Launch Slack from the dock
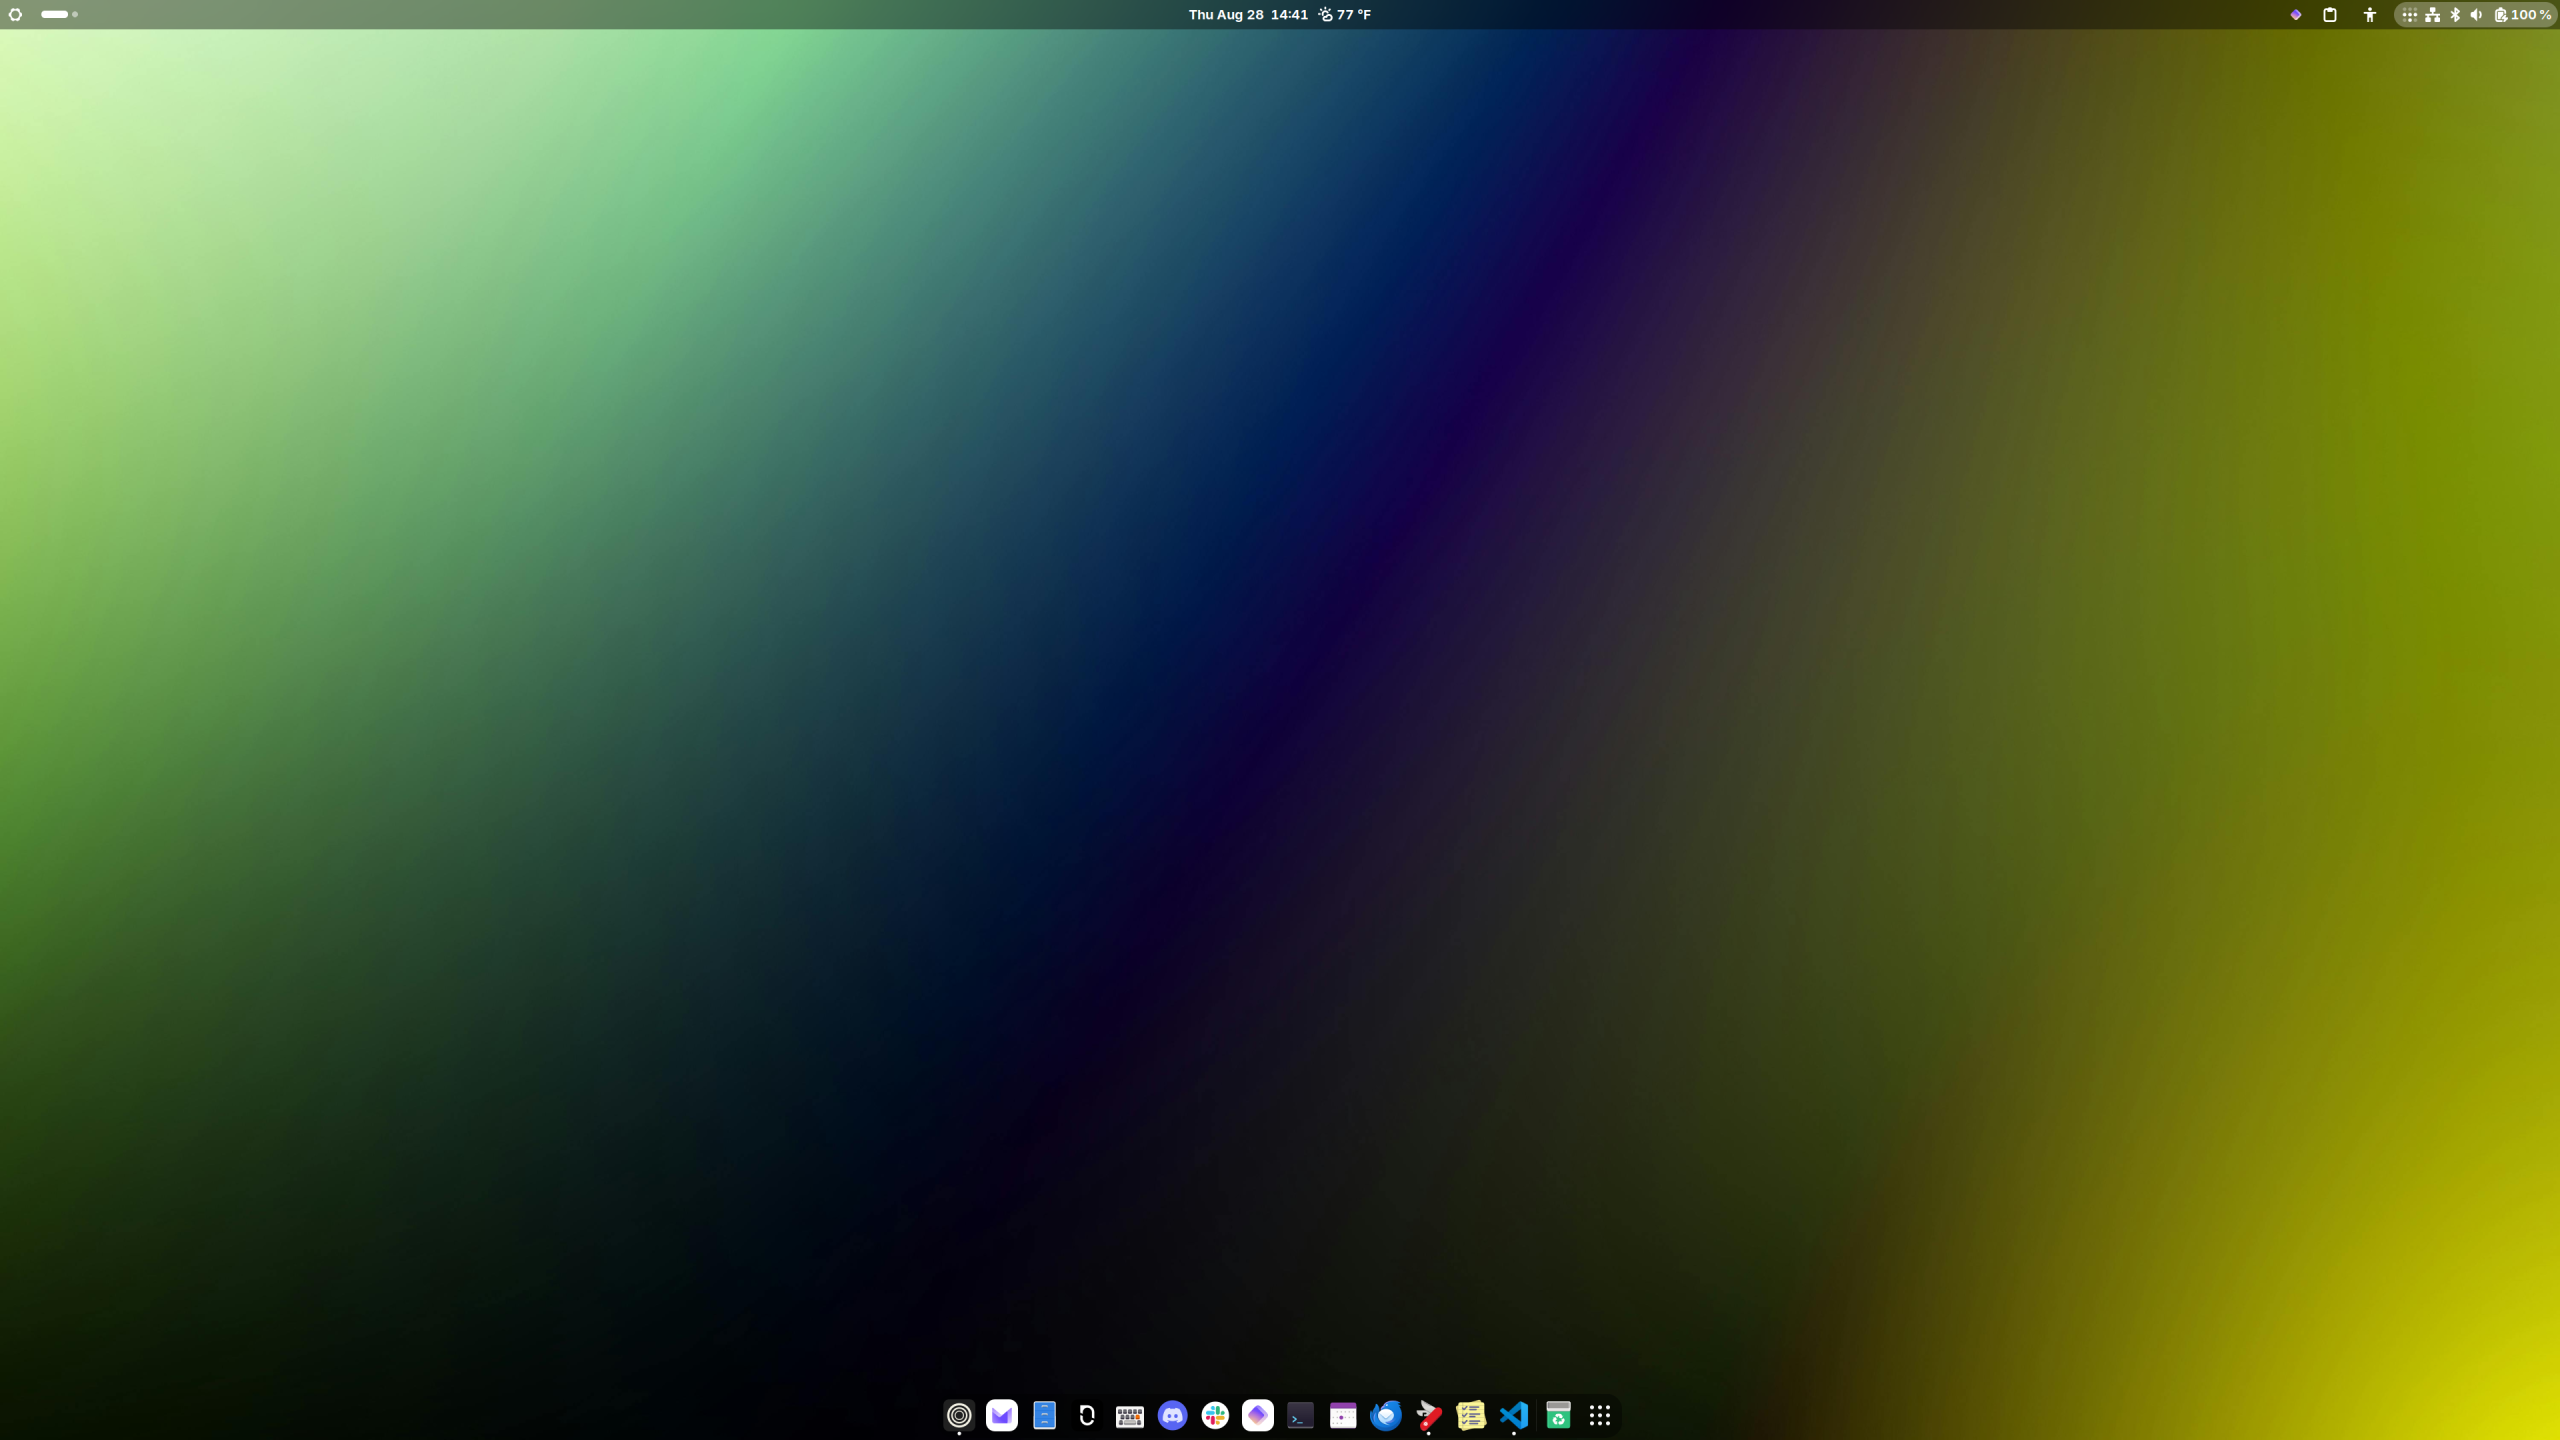 pyautogui.click(x=1215, y=1415)
